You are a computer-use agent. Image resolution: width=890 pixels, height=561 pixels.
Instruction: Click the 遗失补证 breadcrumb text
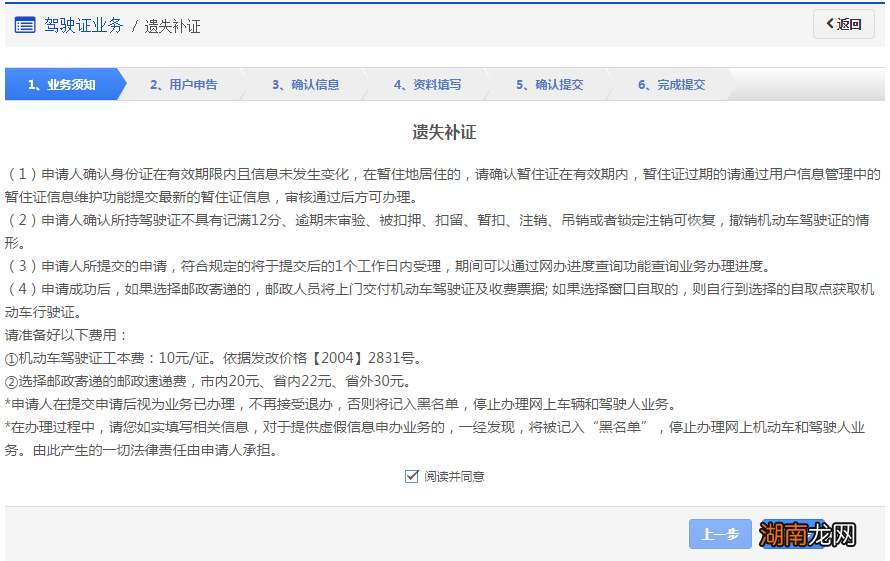point(172,26)
